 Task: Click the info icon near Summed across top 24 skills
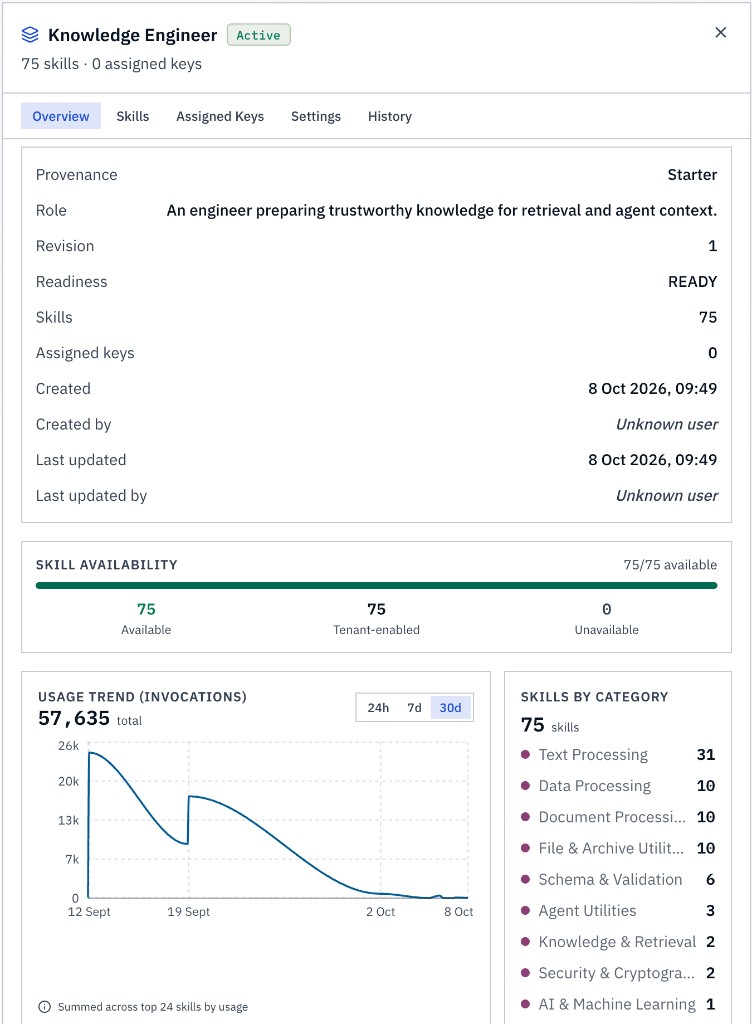point(44,1006)
